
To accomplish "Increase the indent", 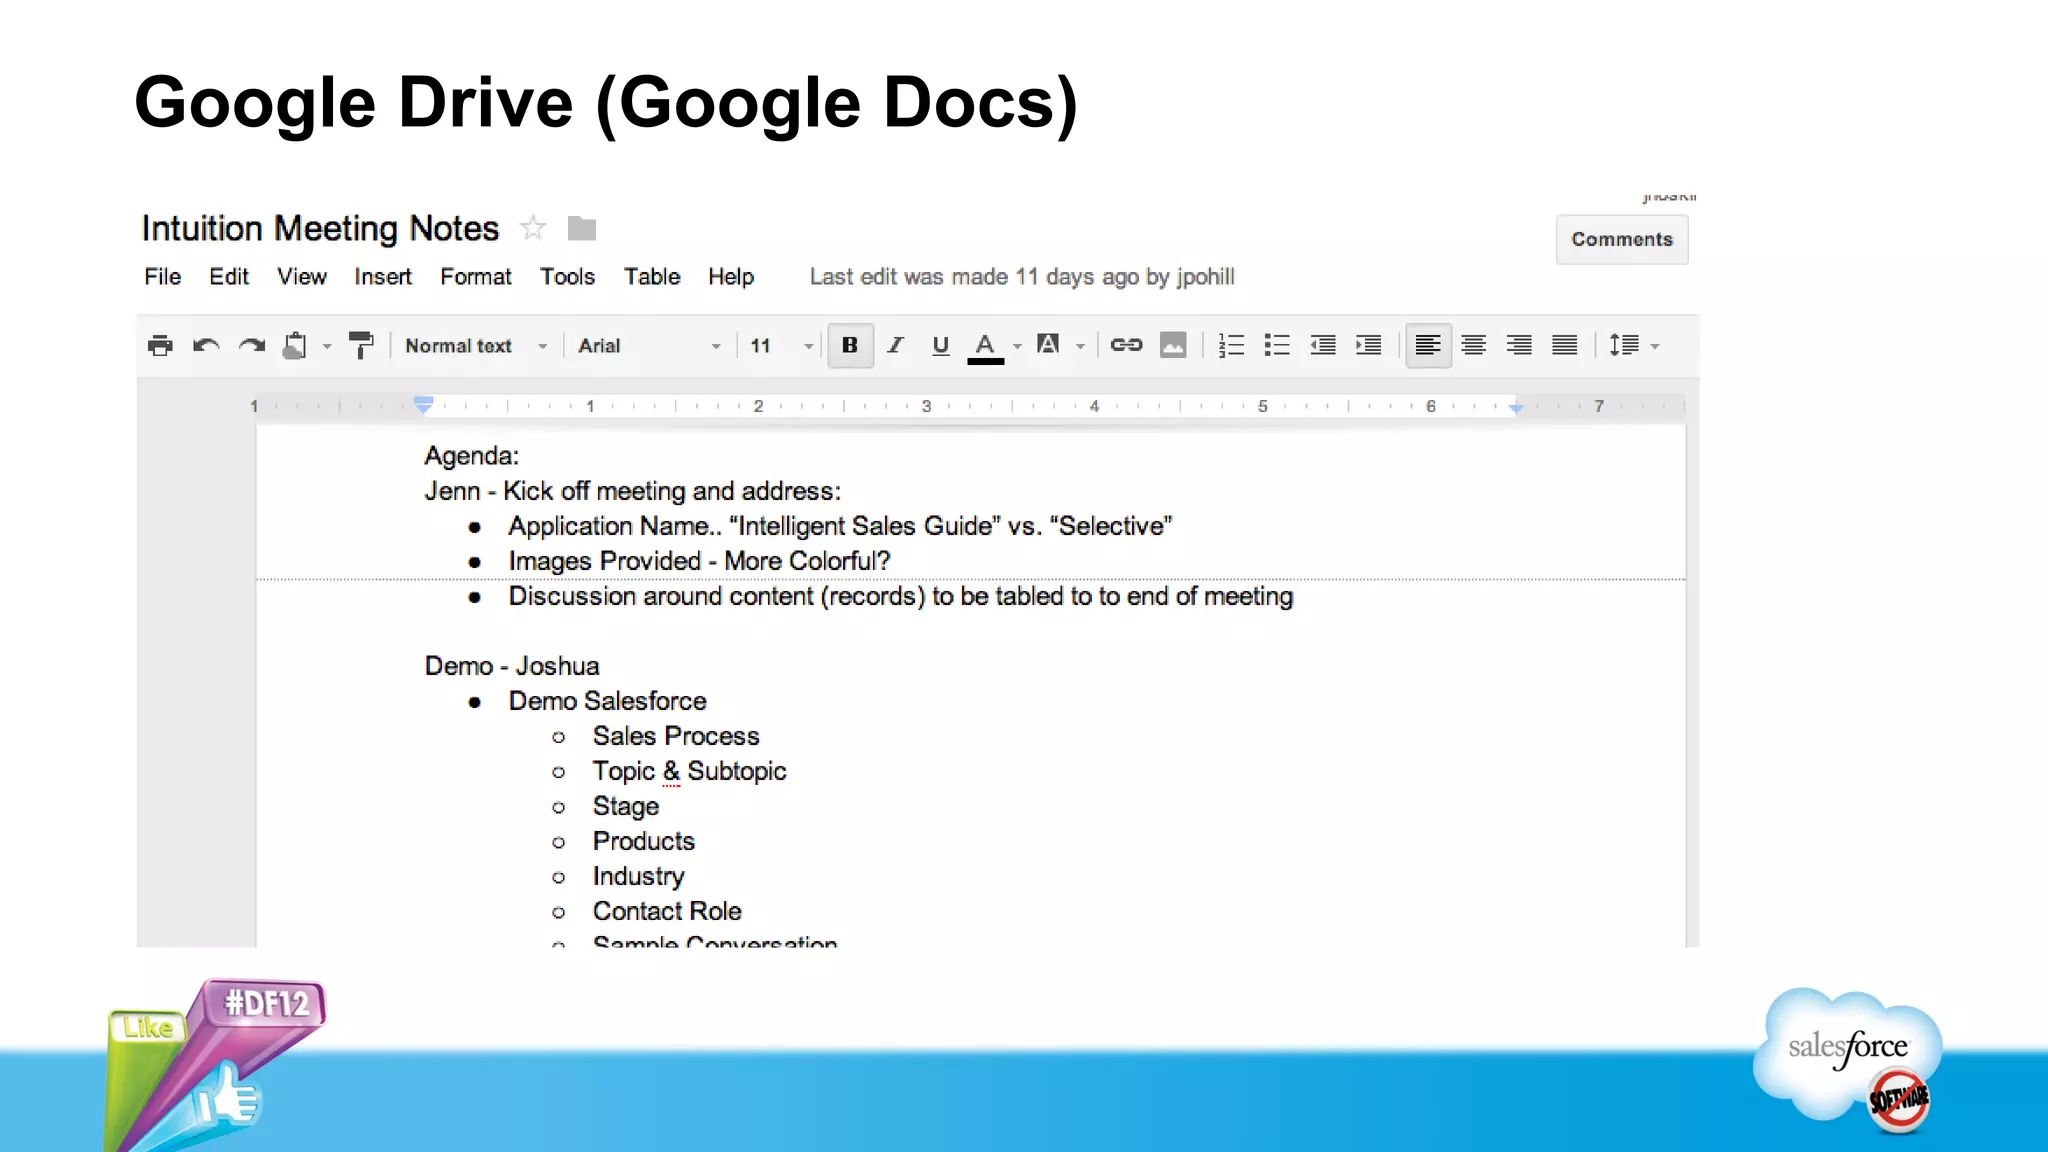I will (1369, 346).
